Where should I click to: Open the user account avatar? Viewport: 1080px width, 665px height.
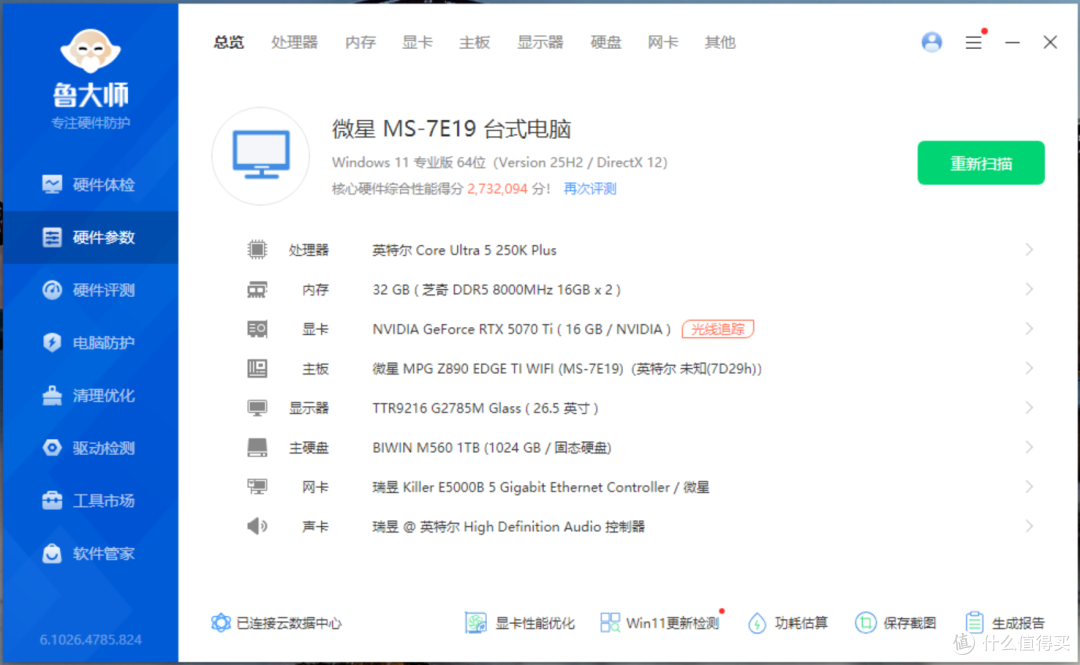(931, 42)
